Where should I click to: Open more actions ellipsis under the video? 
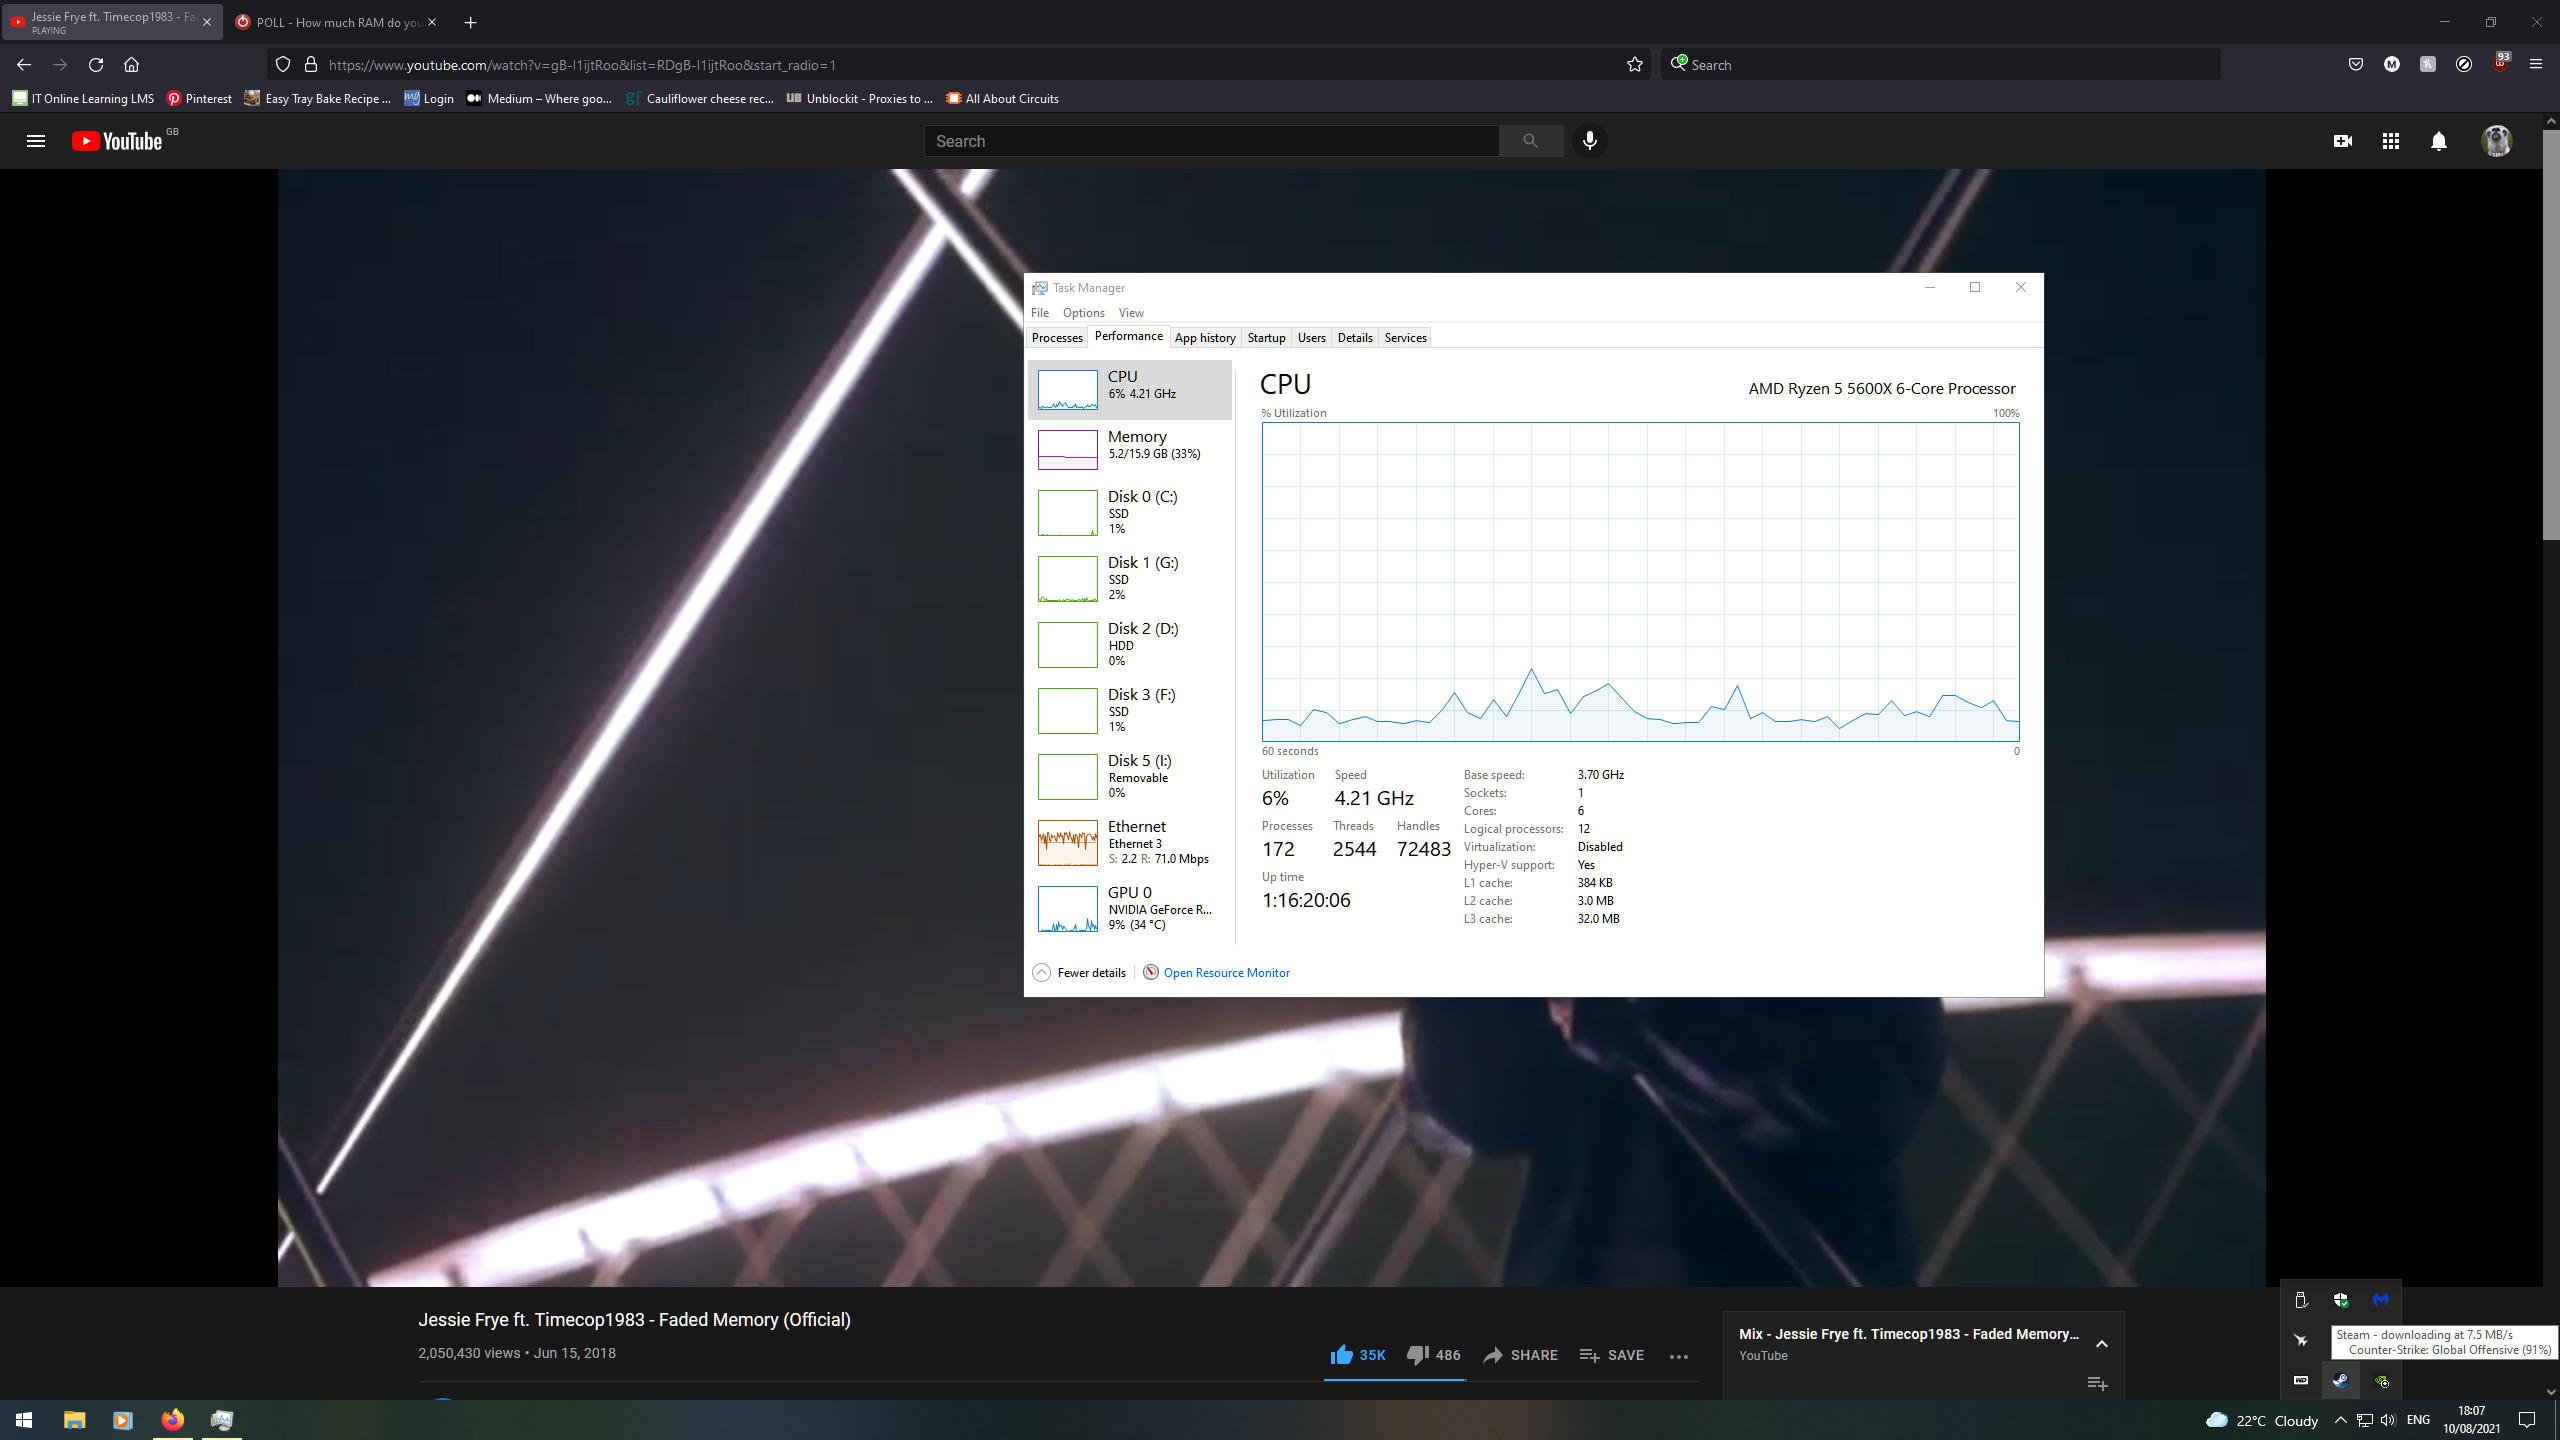(x=1679, y=1356)
